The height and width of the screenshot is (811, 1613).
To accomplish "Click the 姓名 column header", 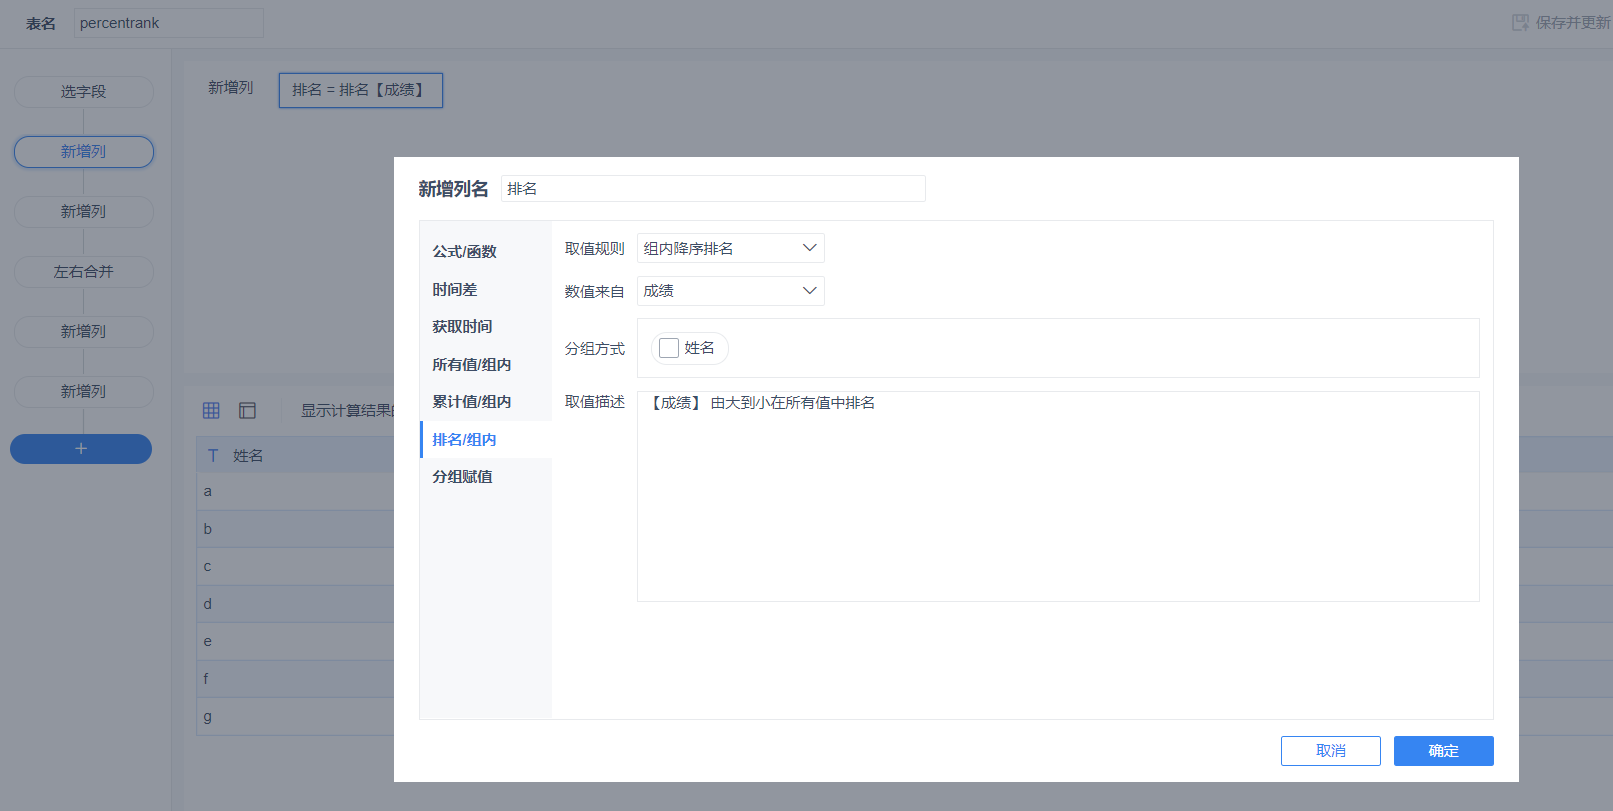I will tap(296, 455).
